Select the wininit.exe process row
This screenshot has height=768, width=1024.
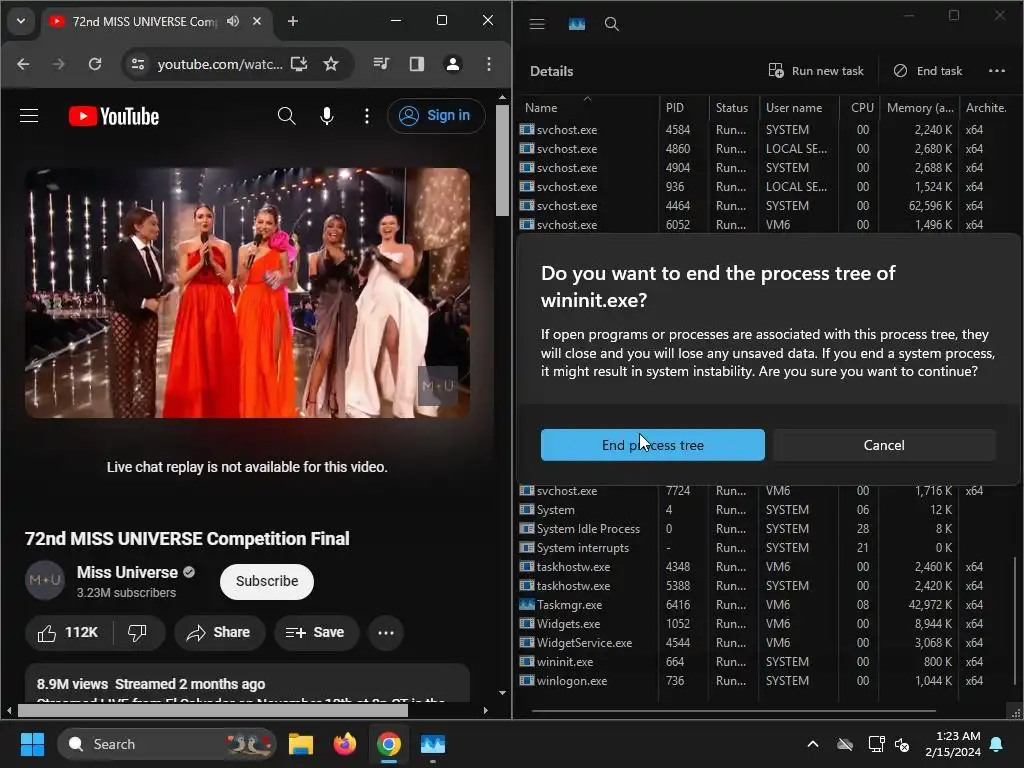pyautogui.click(x=764, y=662)
